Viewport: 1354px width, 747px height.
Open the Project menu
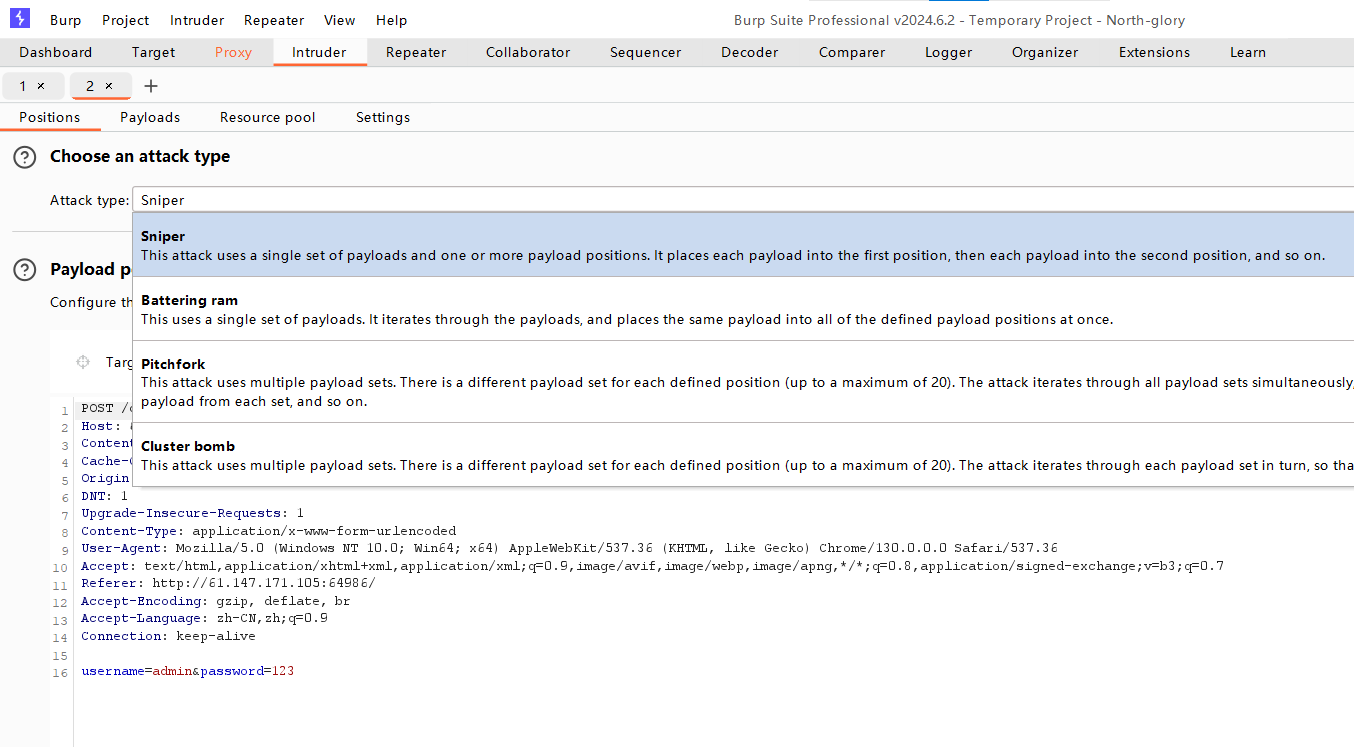click(x=126, y=20)
